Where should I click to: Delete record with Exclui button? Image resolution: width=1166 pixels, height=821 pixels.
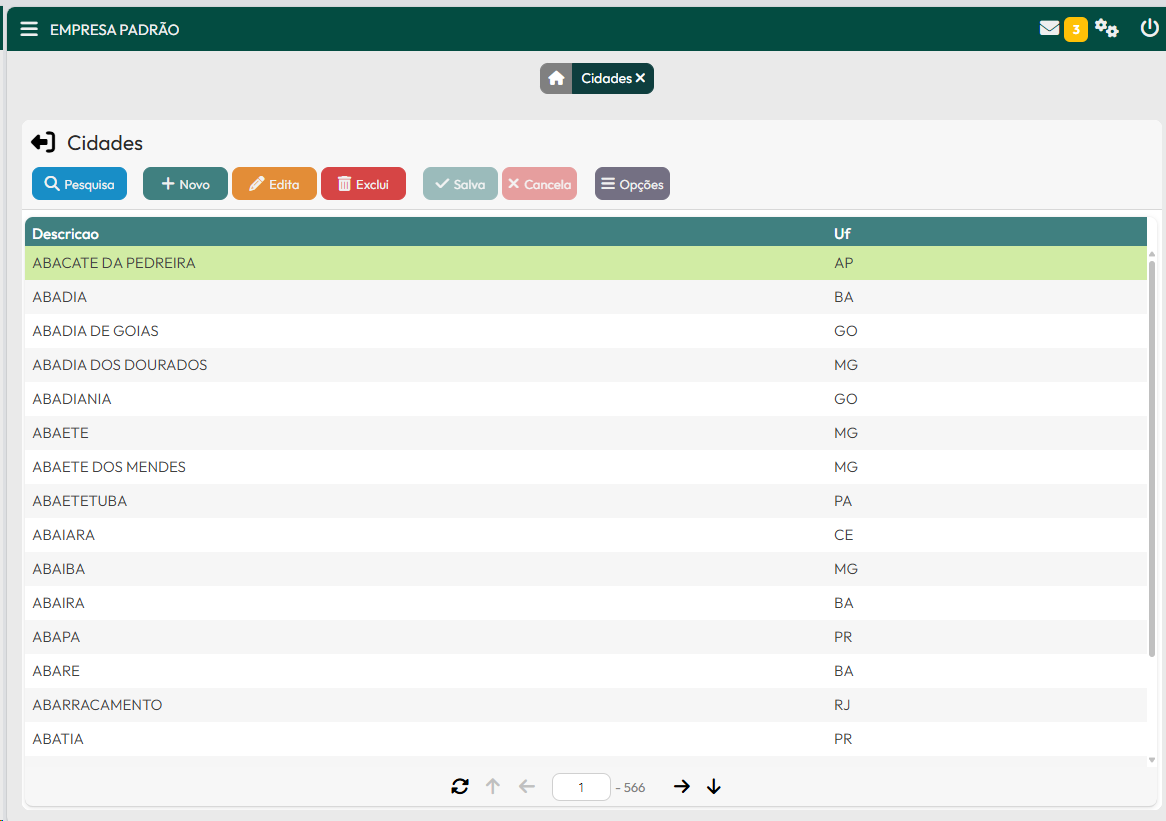[x=363, y=184]
